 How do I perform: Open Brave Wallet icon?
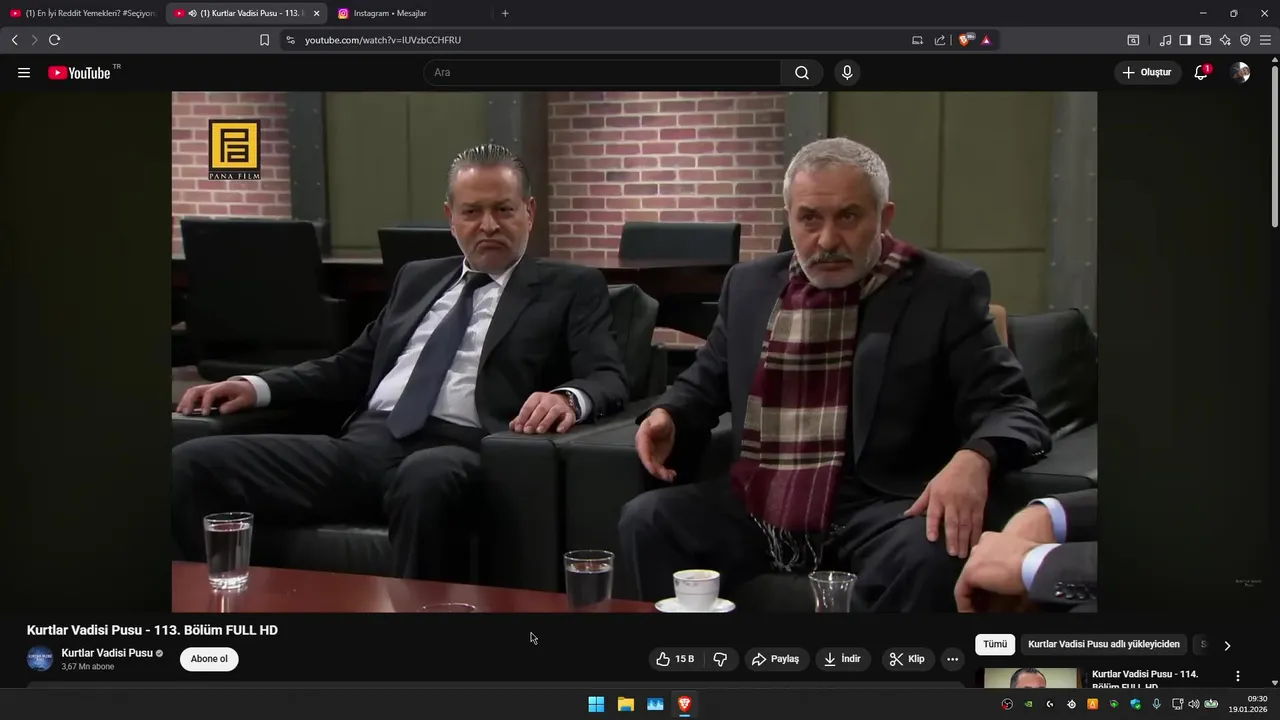1205,40
